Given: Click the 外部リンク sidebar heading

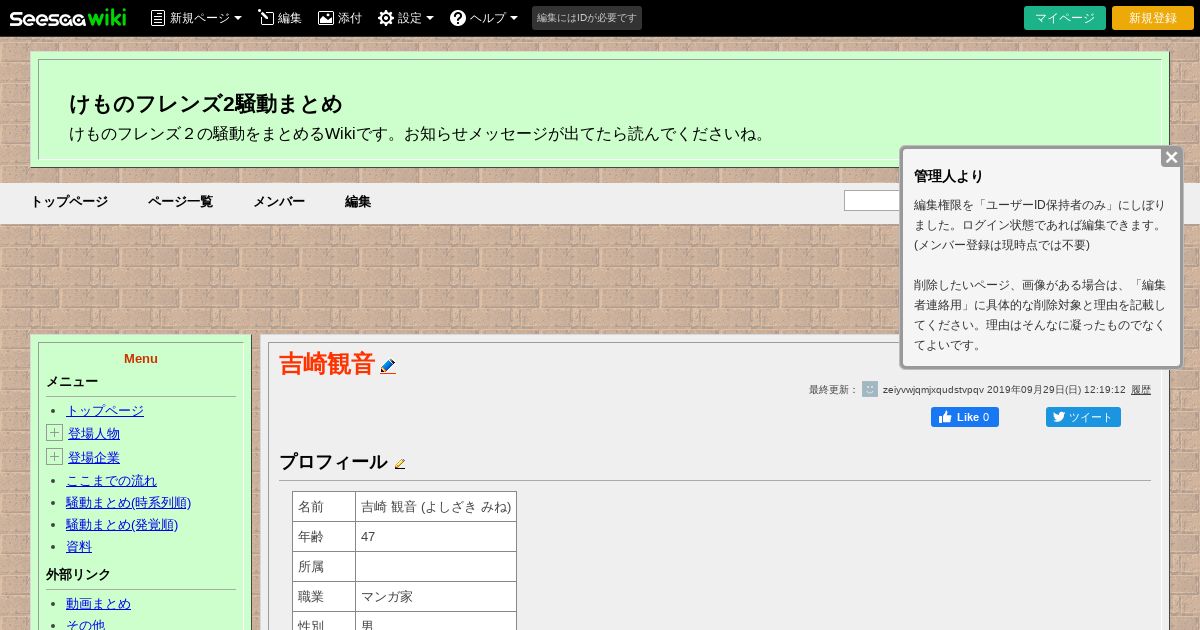Looking at the screenshot, I should tap(78, 574).
